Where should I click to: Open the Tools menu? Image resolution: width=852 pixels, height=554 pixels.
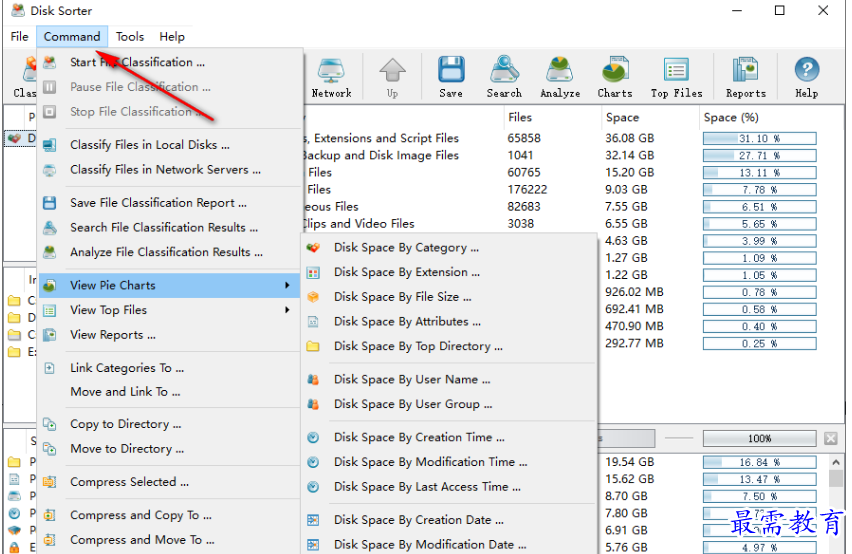(130, 36)
